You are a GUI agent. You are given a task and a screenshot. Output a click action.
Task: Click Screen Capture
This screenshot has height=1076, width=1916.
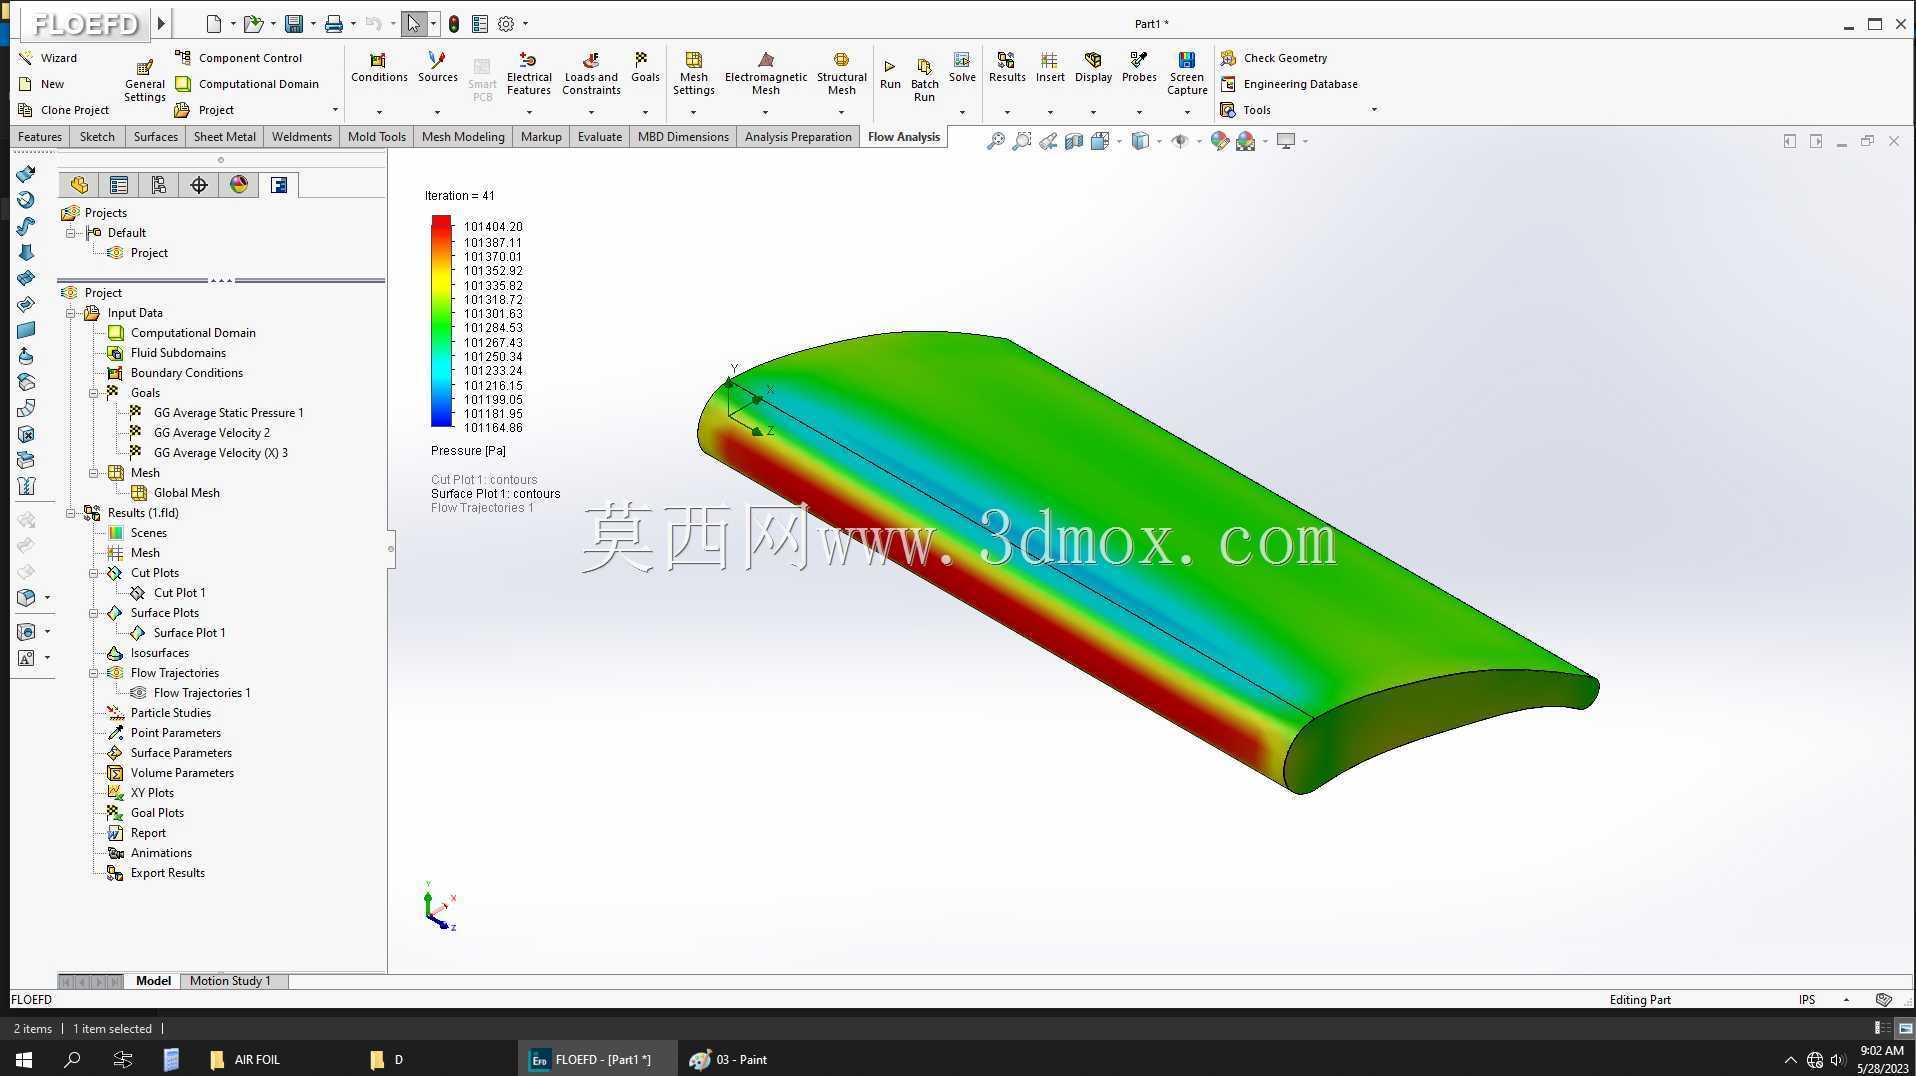click(x=1187, y=74)
